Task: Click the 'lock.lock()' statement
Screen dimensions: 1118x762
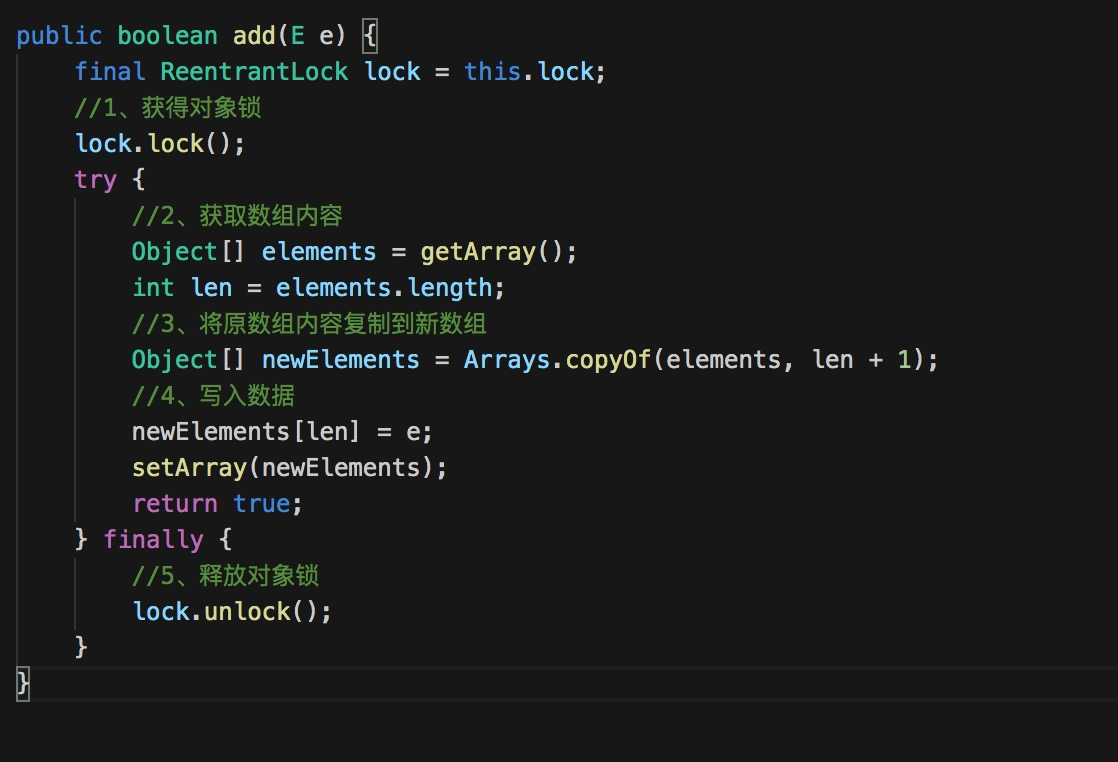Action: [x=160, y=144]
